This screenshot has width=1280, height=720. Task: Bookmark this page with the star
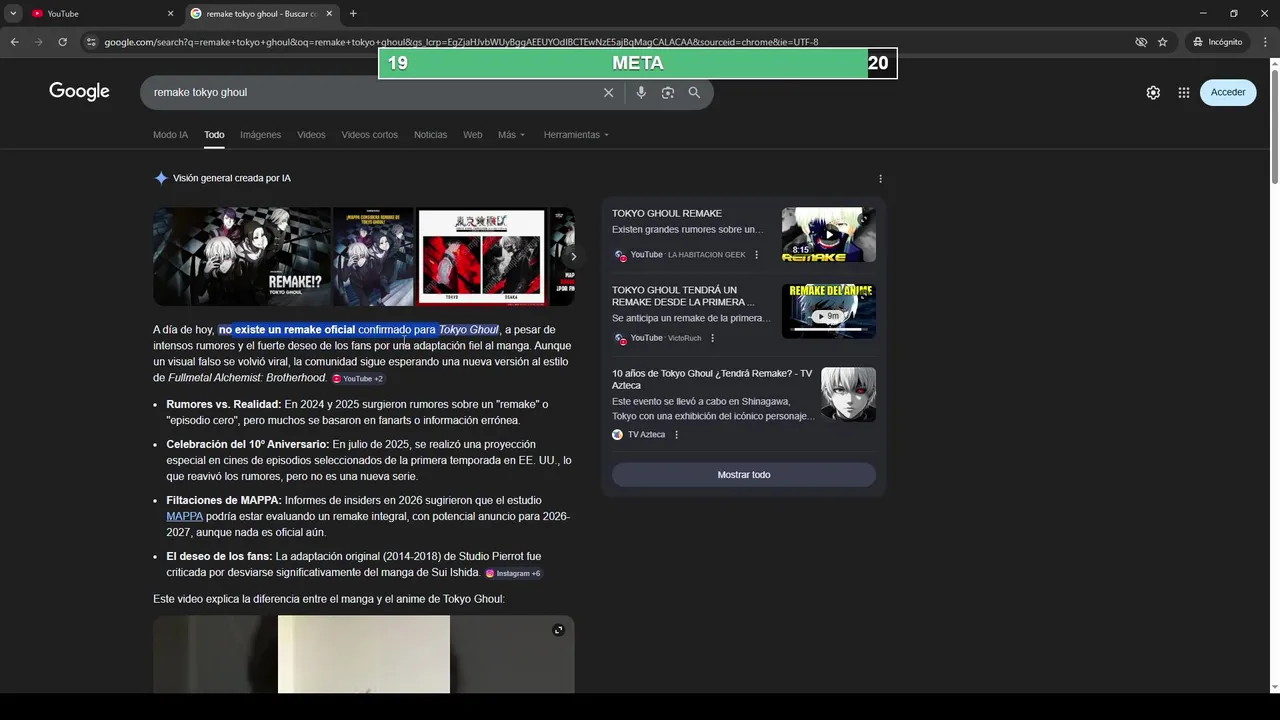[x=1163, y=42]
